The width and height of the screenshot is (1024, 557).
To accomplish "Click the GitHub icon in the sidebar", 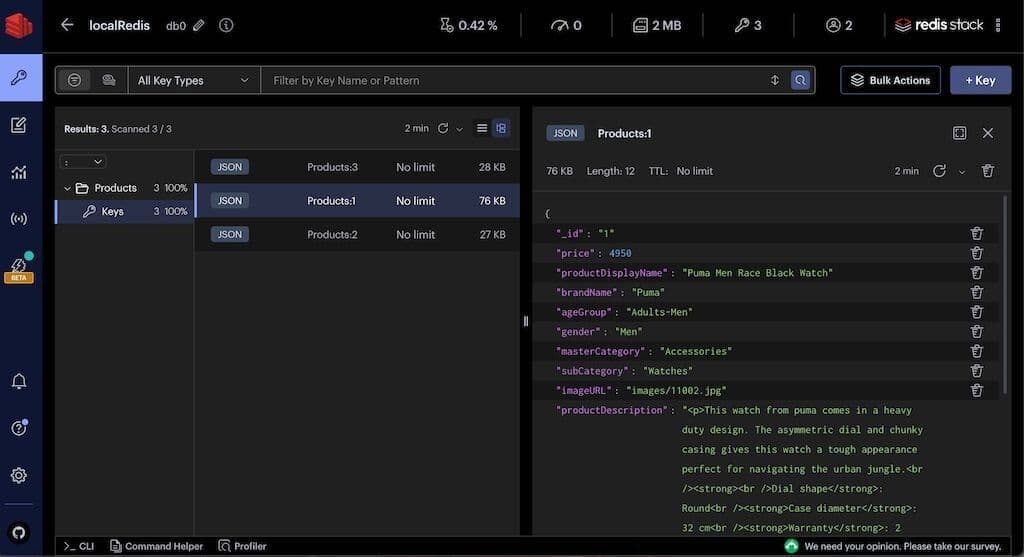I will point(19,532).
